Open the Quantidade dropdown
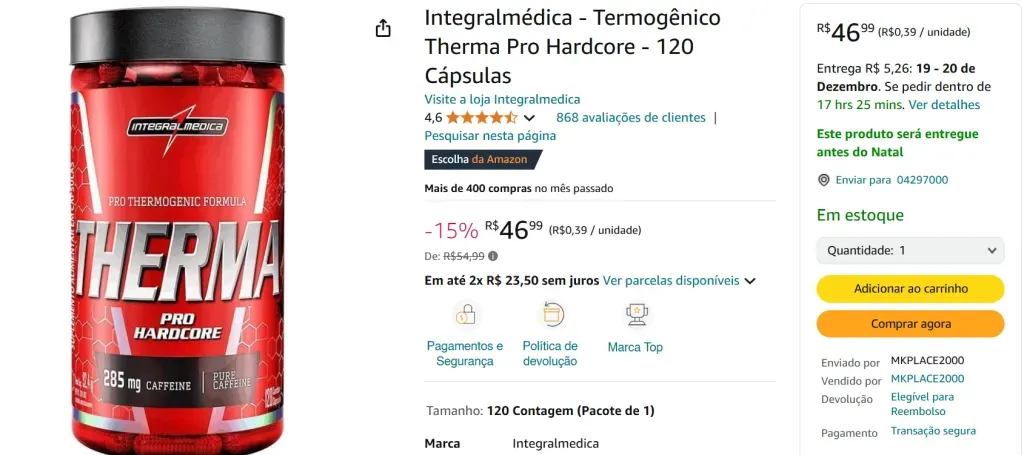Image resolution: width=1024 pixels, height=455 pixels. (910, 250)
